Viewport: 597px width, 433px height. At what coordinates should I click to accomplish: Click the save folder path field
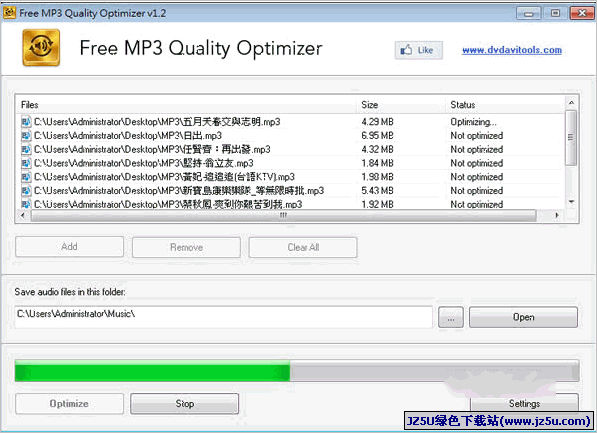click(223, 316)
